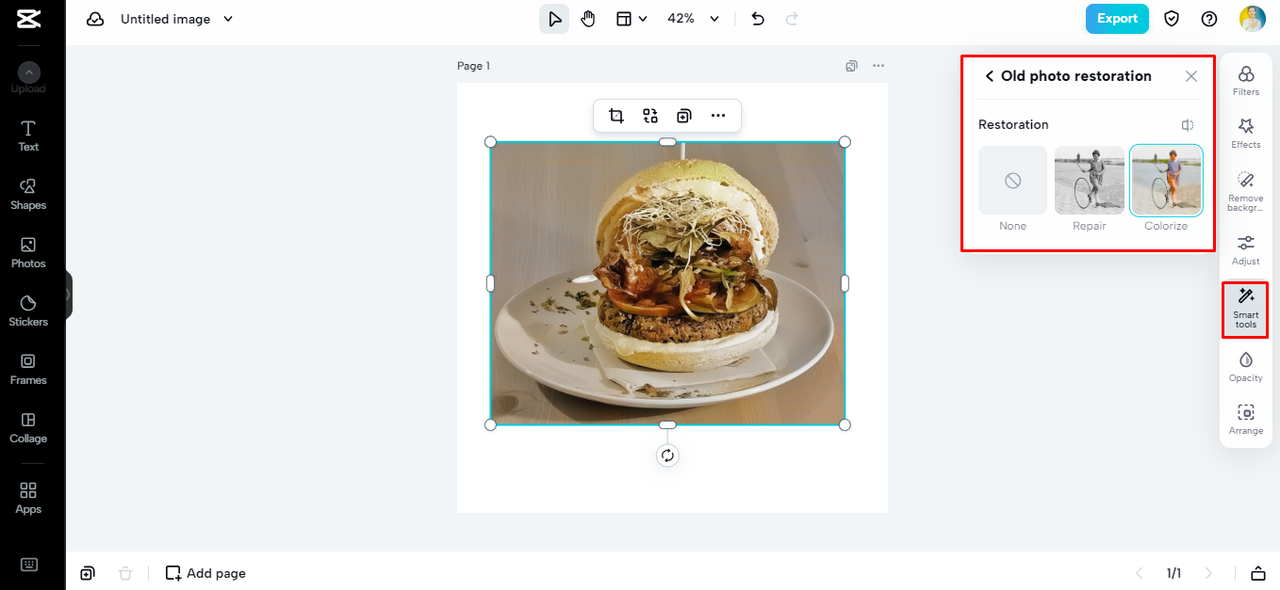
Task: Click the Redo arrow
Action: tap(792, 19)
